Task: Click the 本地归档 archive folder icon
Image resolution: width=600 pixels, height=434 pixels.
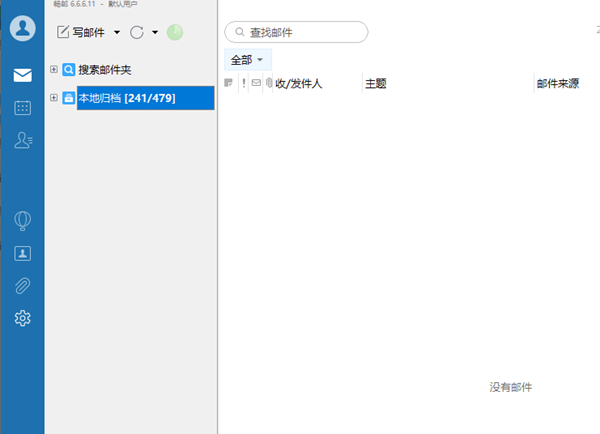Action: point(69,98)
